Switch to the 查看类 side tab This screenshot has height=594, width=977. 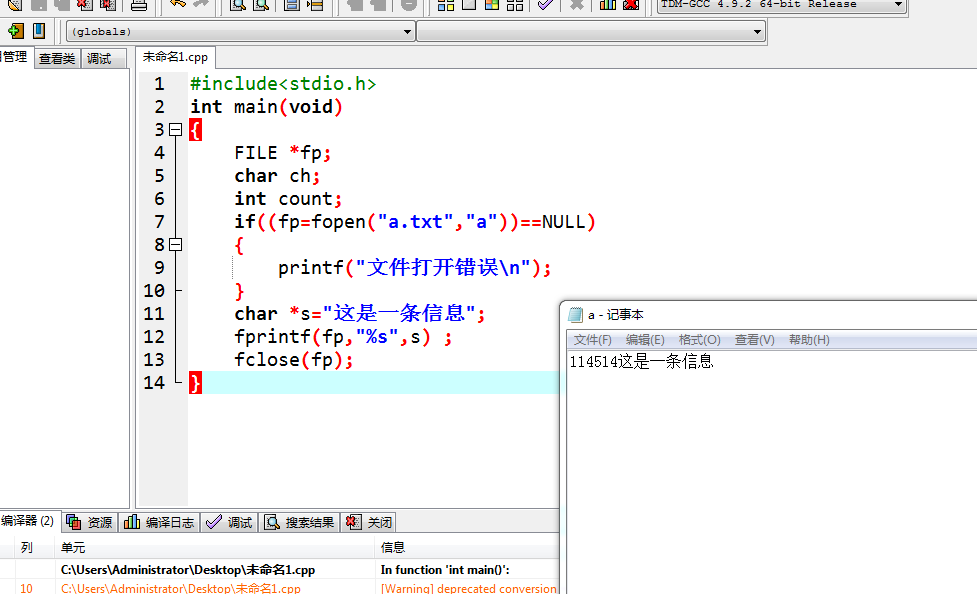57,59
